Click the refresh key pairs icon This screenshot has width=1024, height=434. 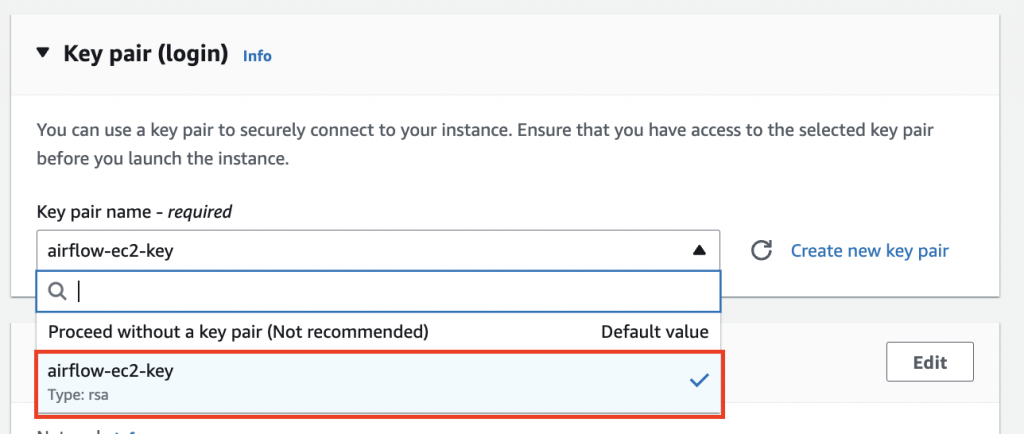click(761, 250)
